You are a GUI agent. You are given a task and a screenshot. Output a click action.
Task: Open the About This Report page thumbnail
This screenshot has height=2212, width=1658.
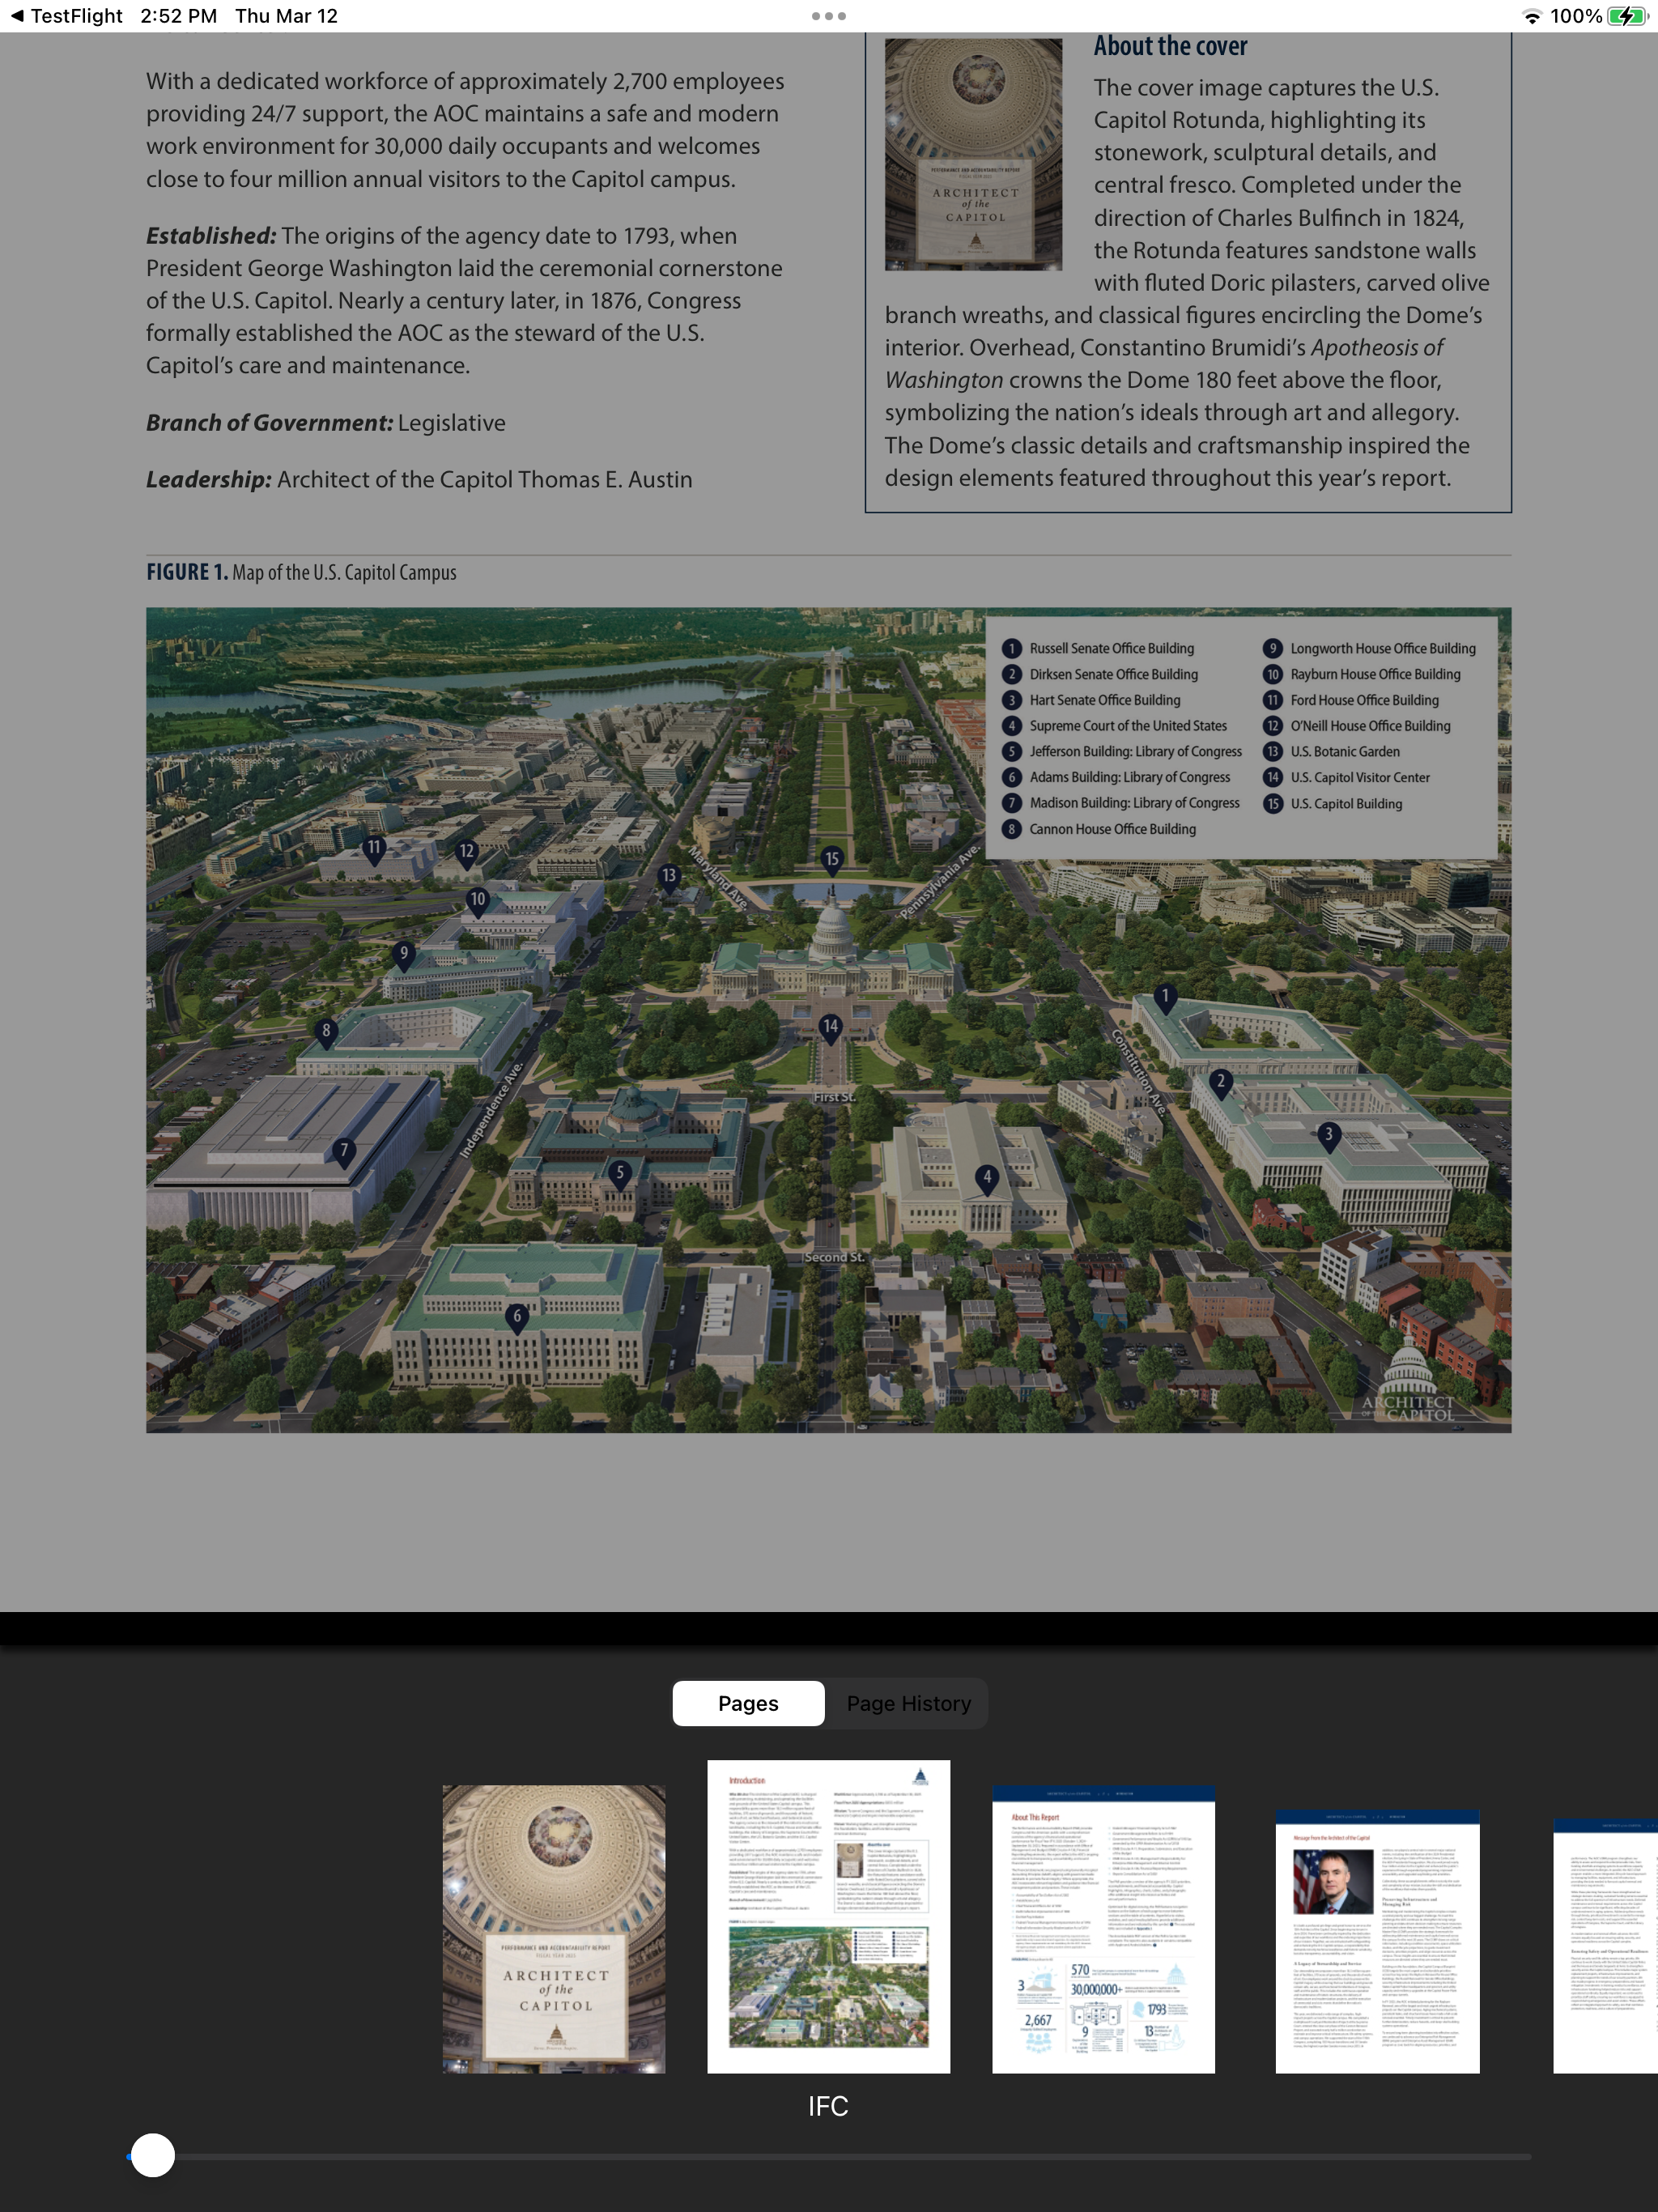[x=1103, y=1928]
